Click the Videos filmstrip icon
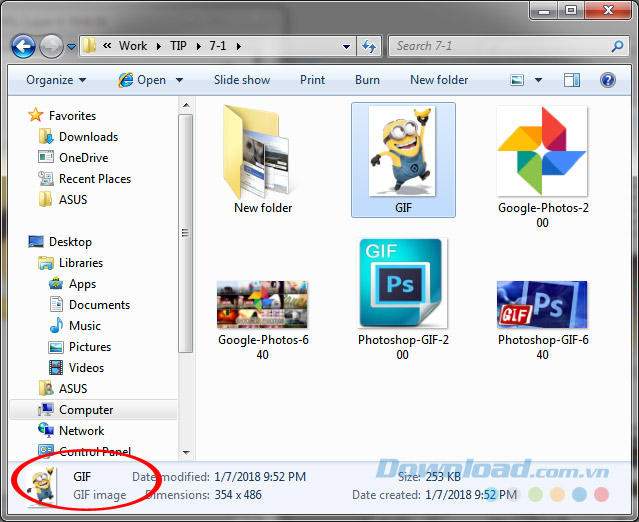This screenshot has width=639, height=522. pyautogui.click(x=56, y=368)
